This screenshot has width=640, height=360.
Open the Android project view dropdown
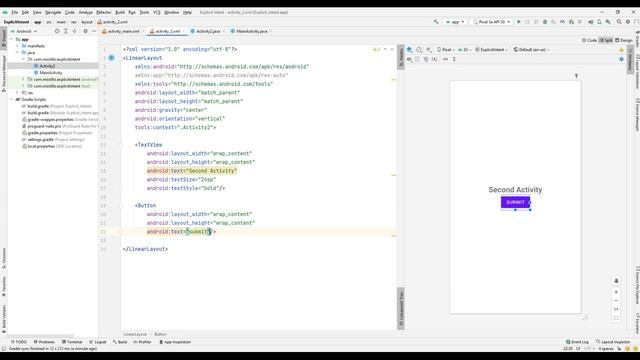(24, 31)
